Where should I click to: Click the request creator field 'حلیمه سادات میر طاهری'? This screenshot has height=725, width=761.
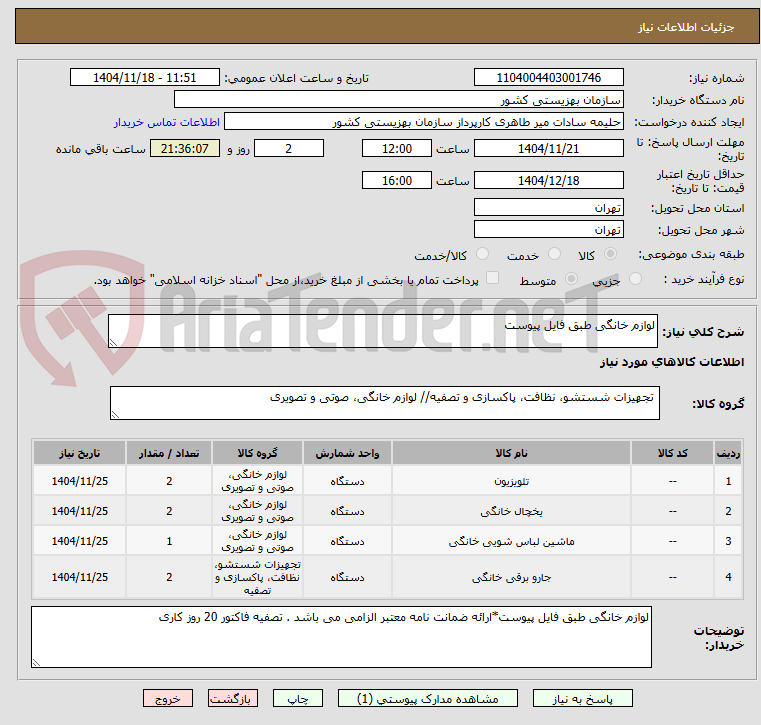(x=424, y=122)
